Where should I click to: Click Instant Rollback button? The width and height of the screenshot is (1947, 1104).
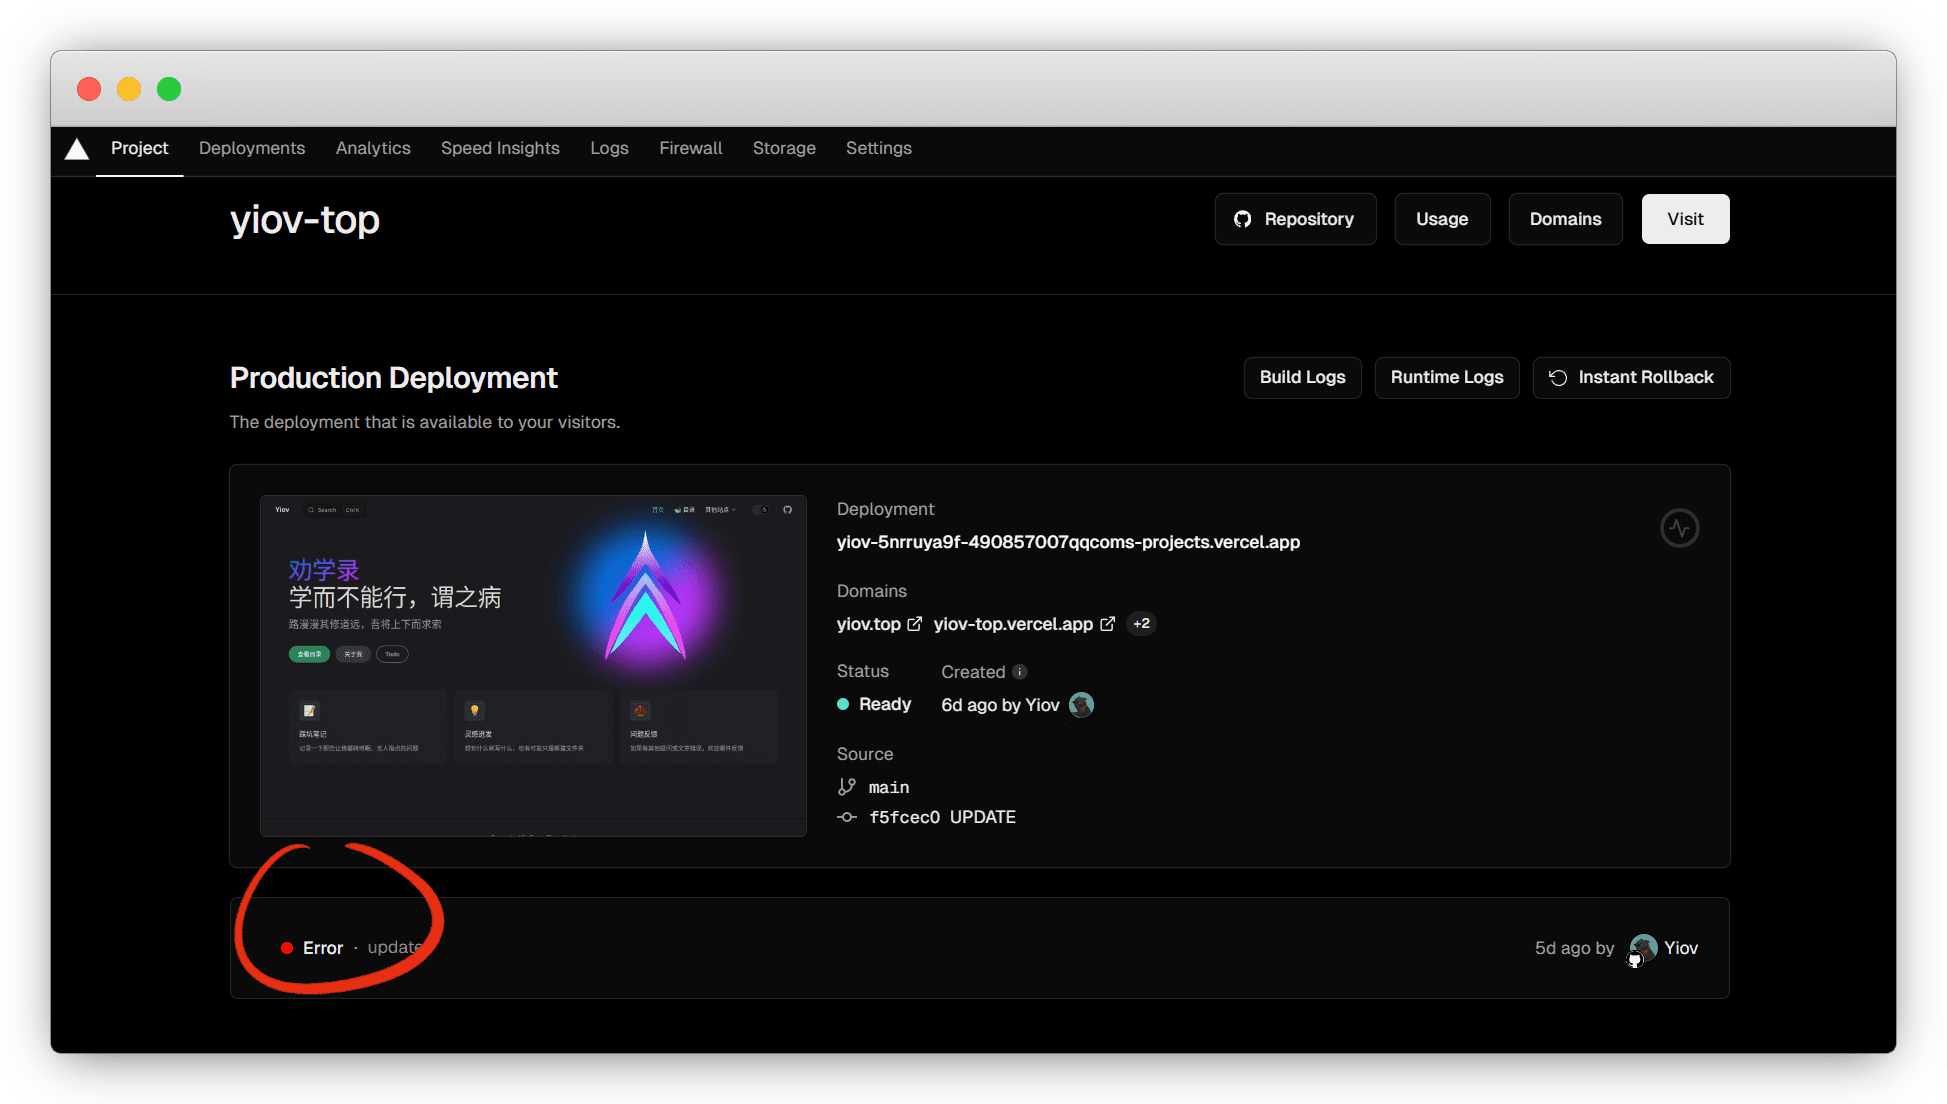1631,377
